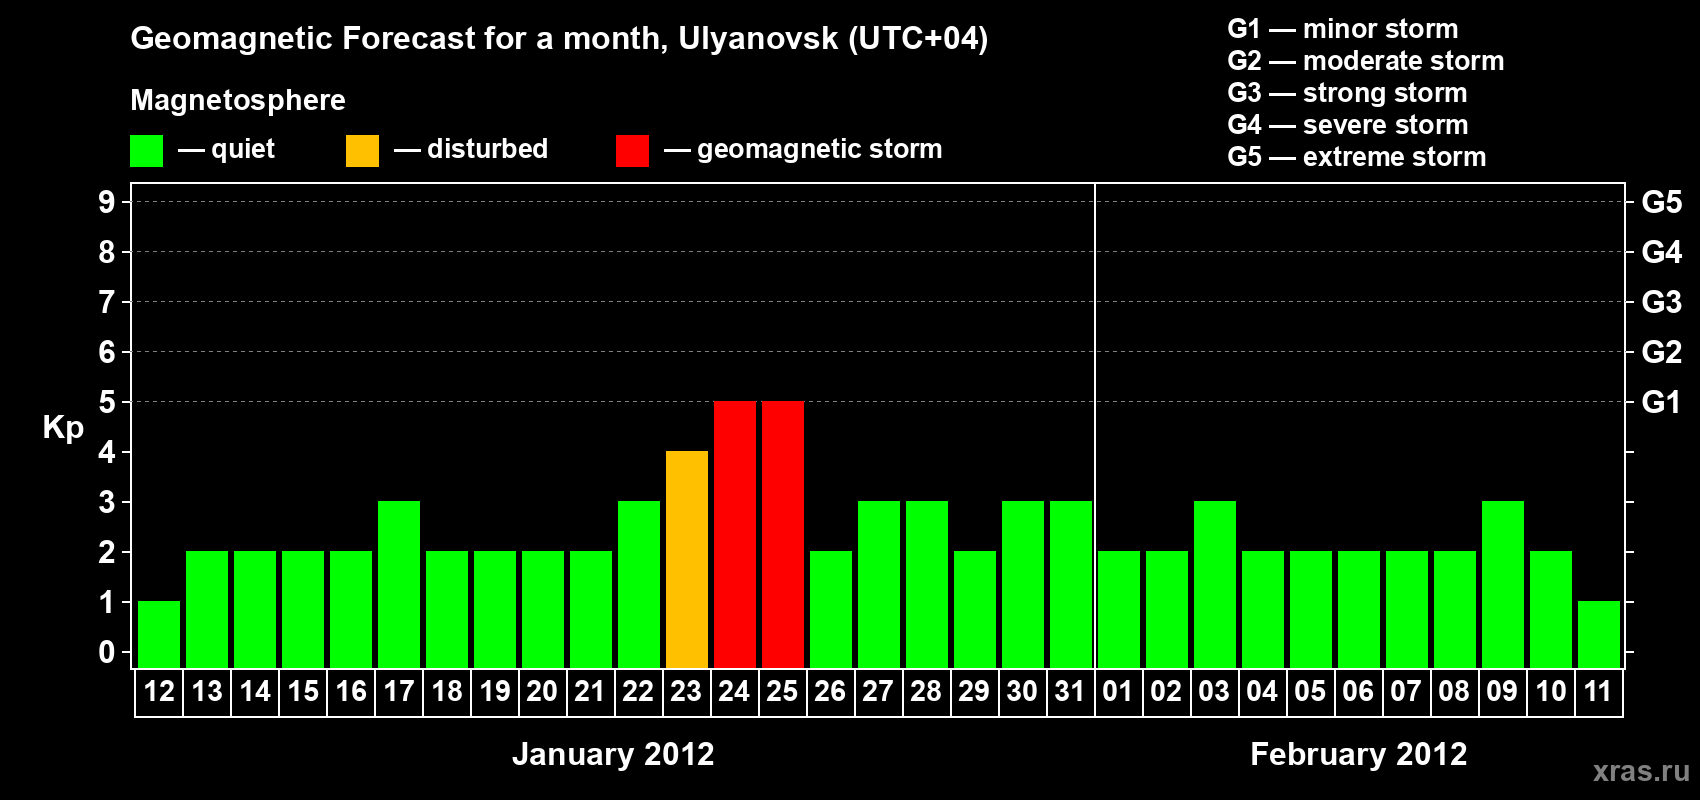Click the date label 23
Viewport: 1700px width, 800px height.
click(686, 691)
